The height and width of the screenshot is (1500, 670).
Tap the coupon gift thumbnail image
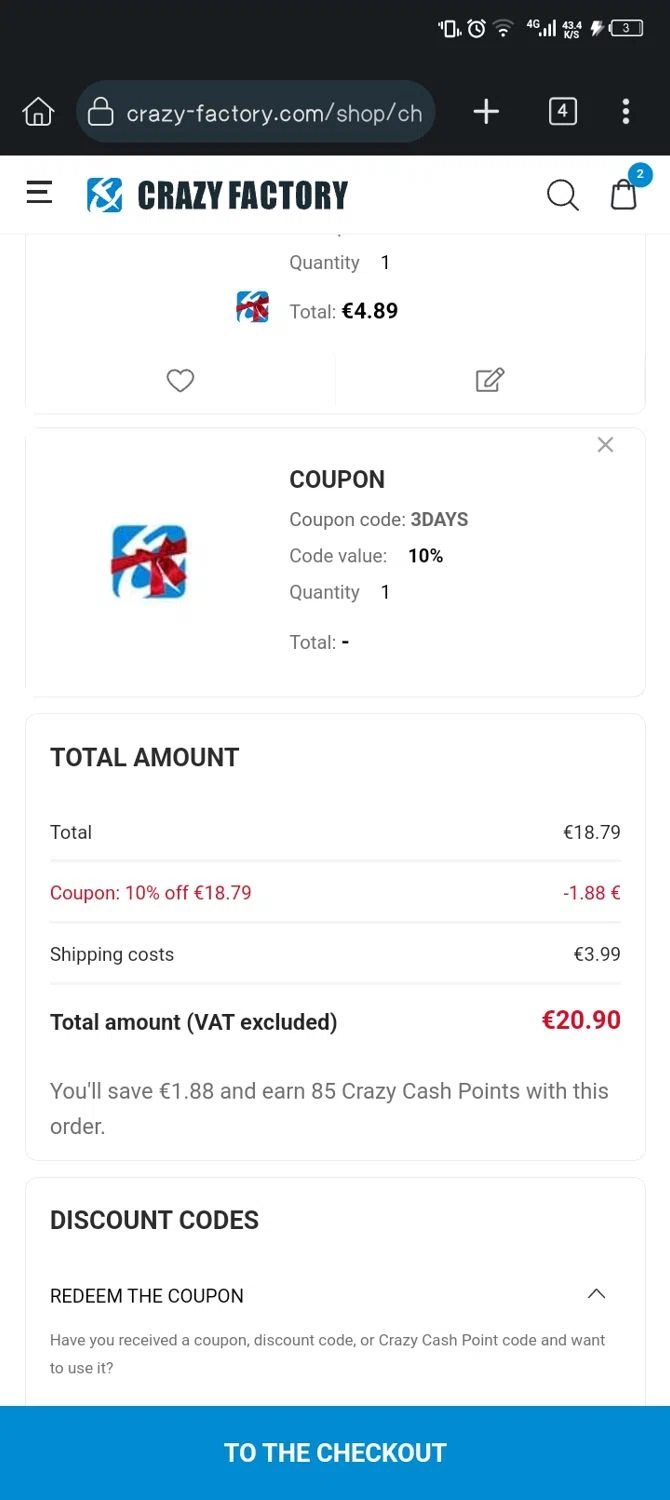point(149,561)
